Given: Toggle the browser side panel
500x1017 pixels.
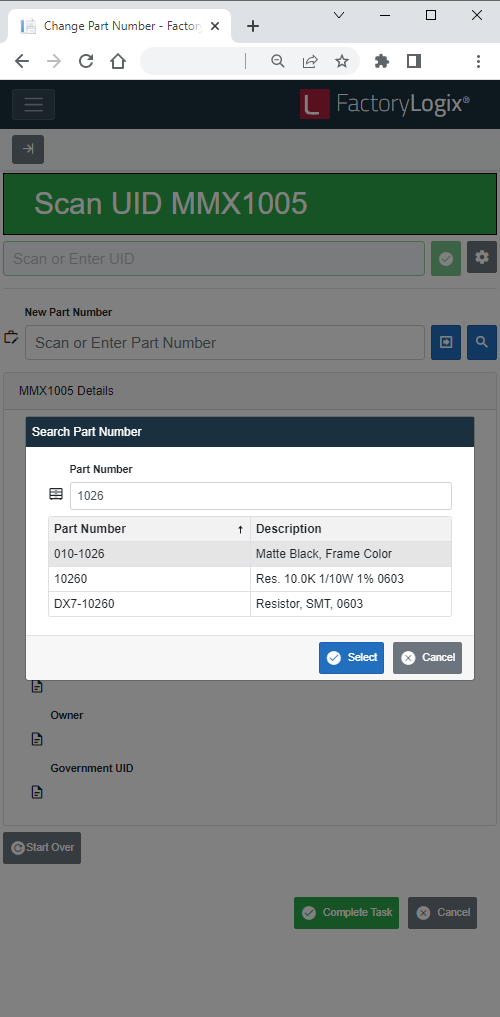Looking at the screenshot, I should click(414, 61).
